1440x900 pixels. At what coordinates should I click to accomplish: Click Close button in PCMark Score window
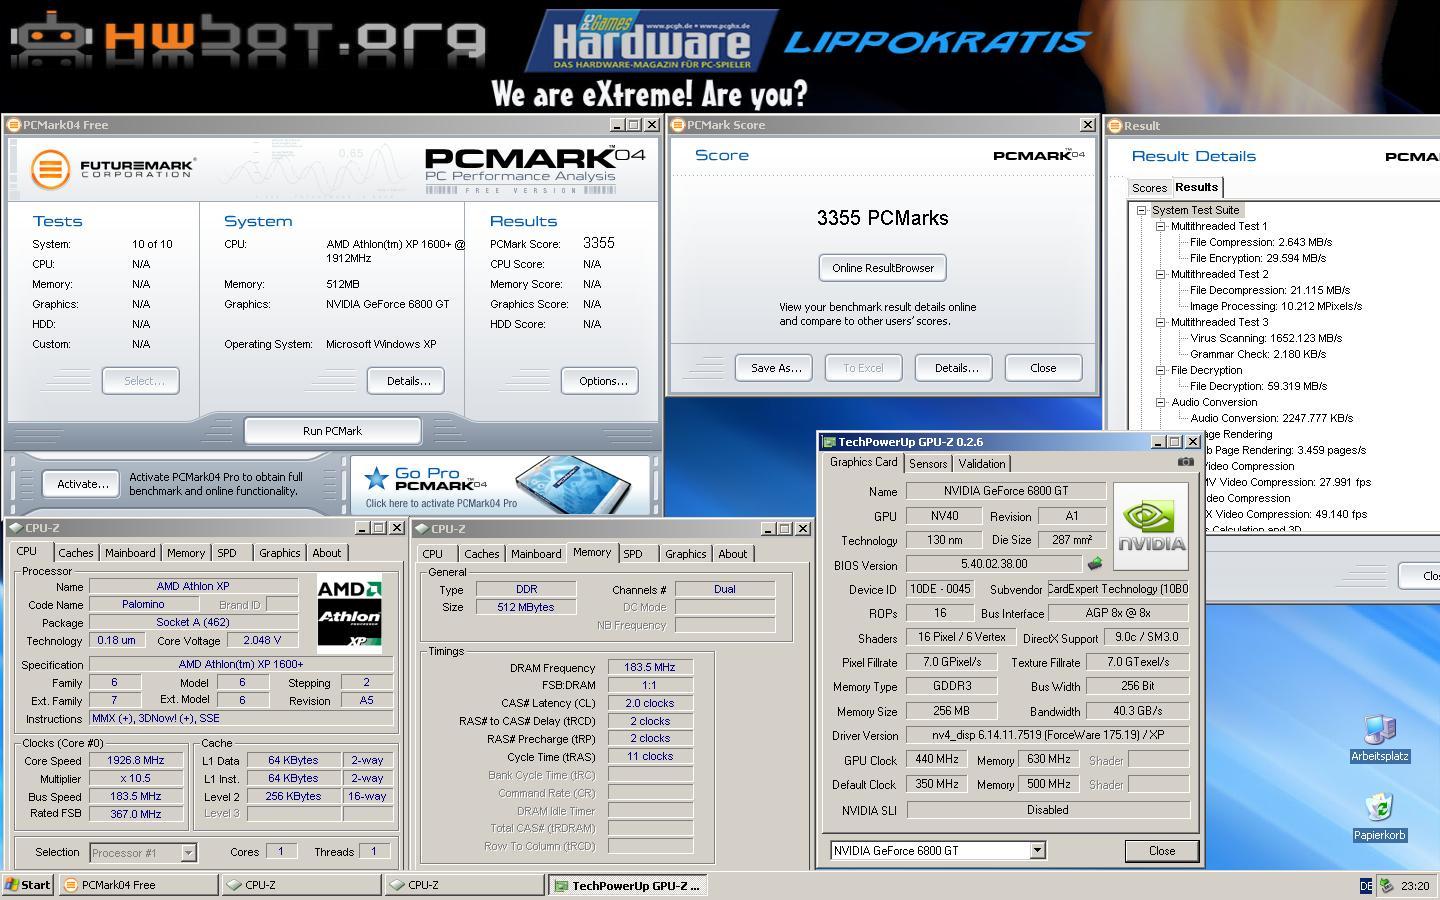[x=1043, y=368]
